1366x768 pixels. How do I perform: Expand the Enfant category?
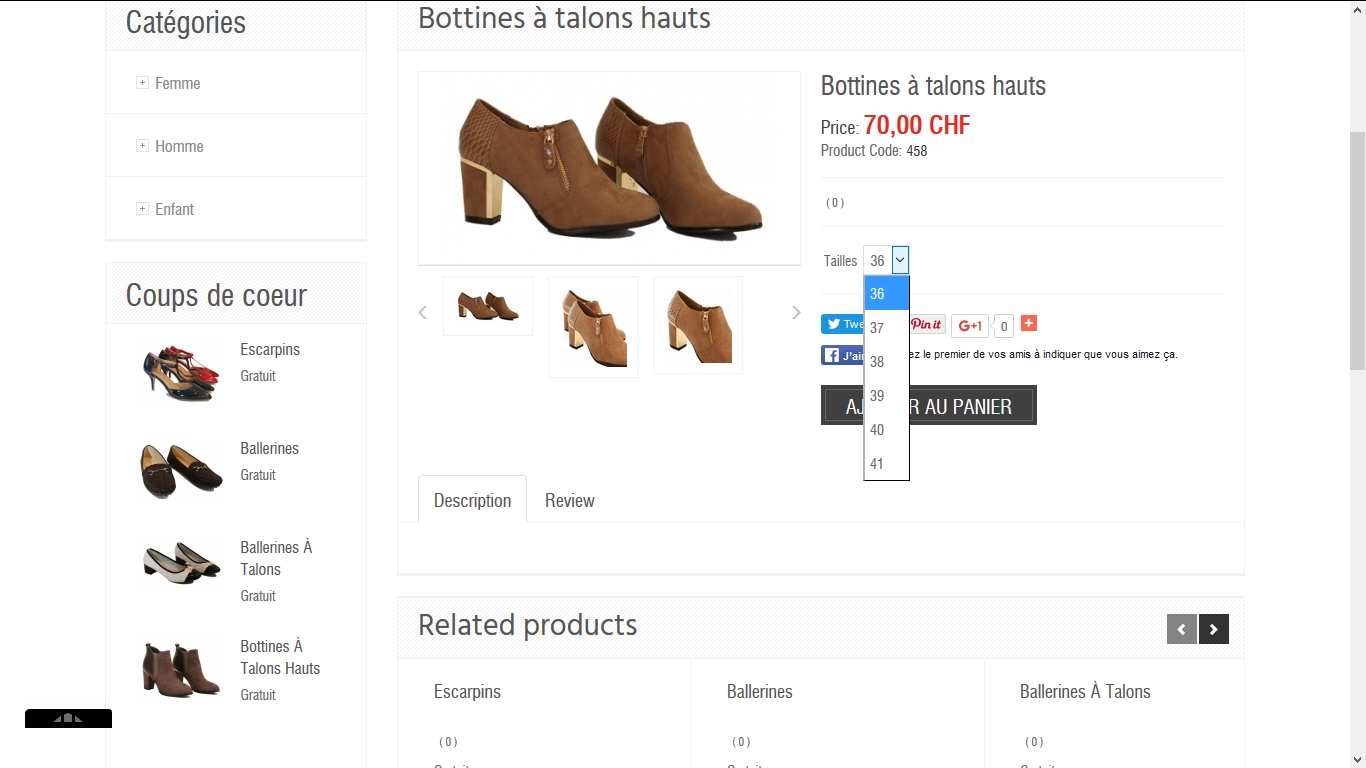pyautogui.click(x=142, y=209)
